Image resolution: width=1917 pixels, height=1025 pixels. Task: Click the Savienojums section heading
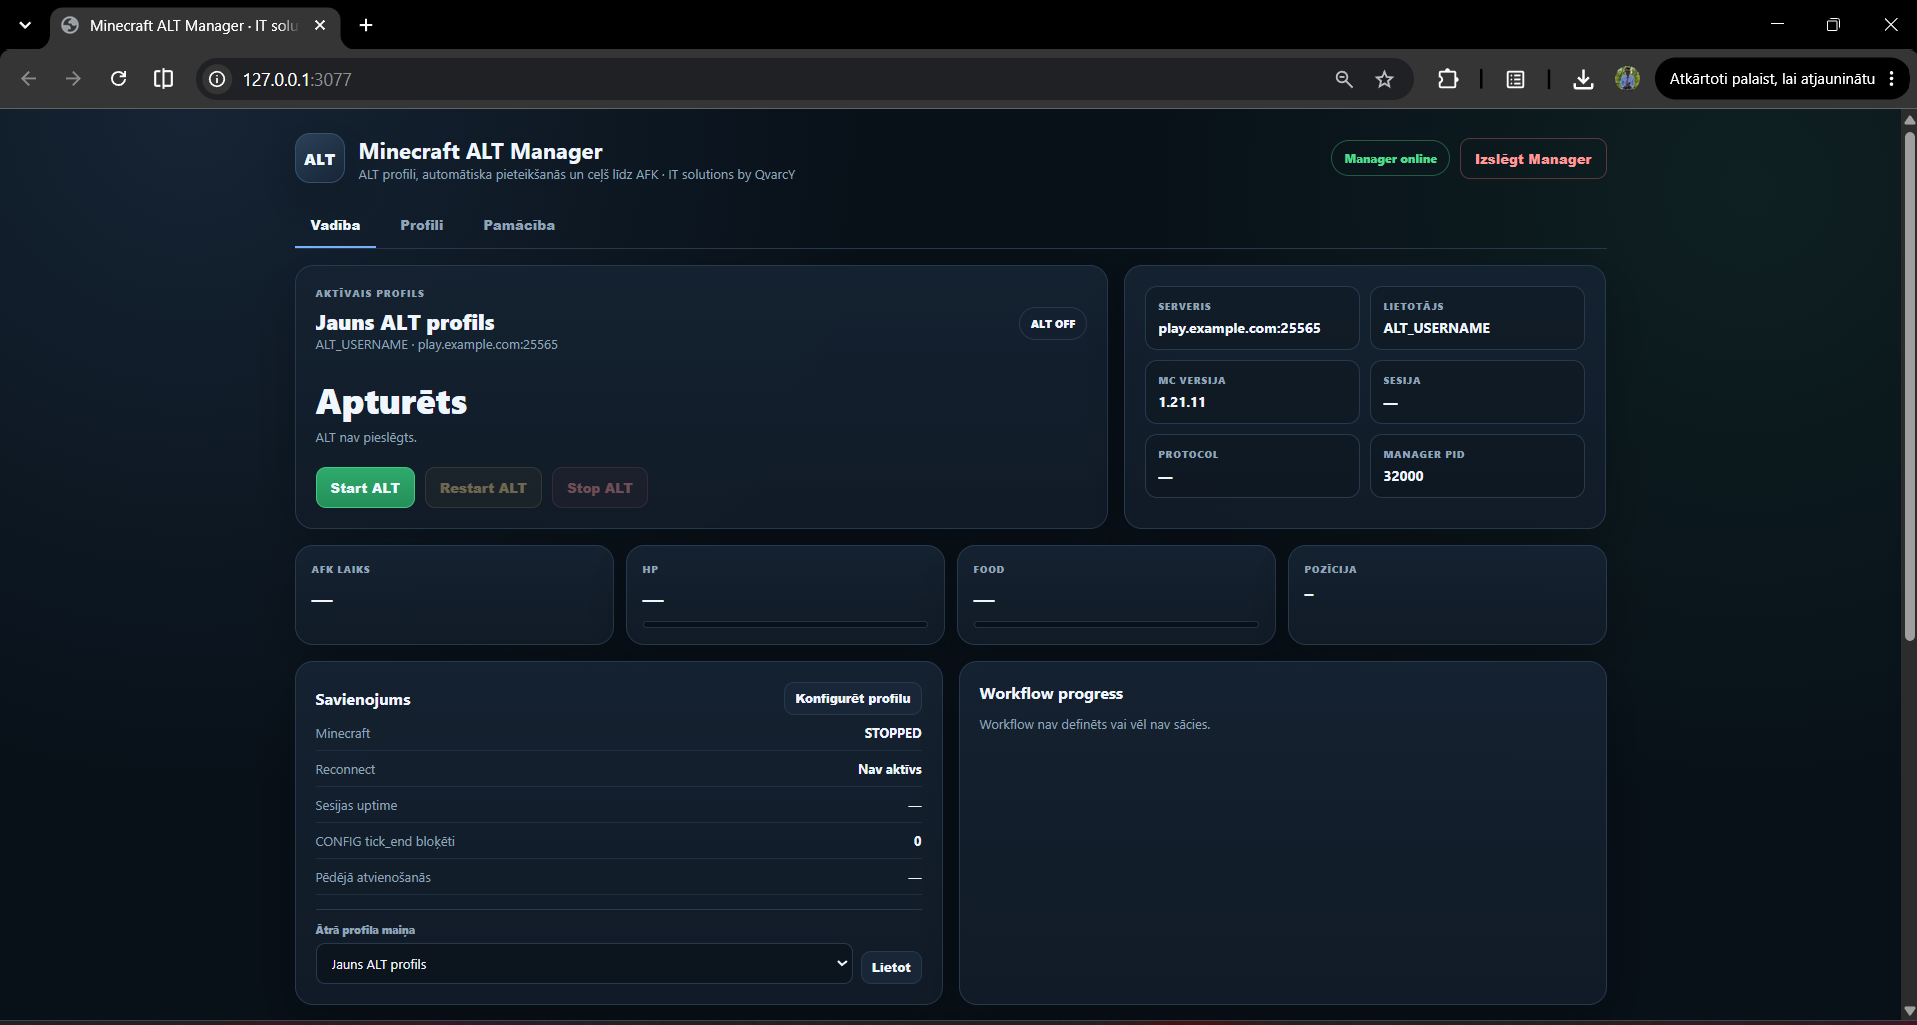pos(363,699)
